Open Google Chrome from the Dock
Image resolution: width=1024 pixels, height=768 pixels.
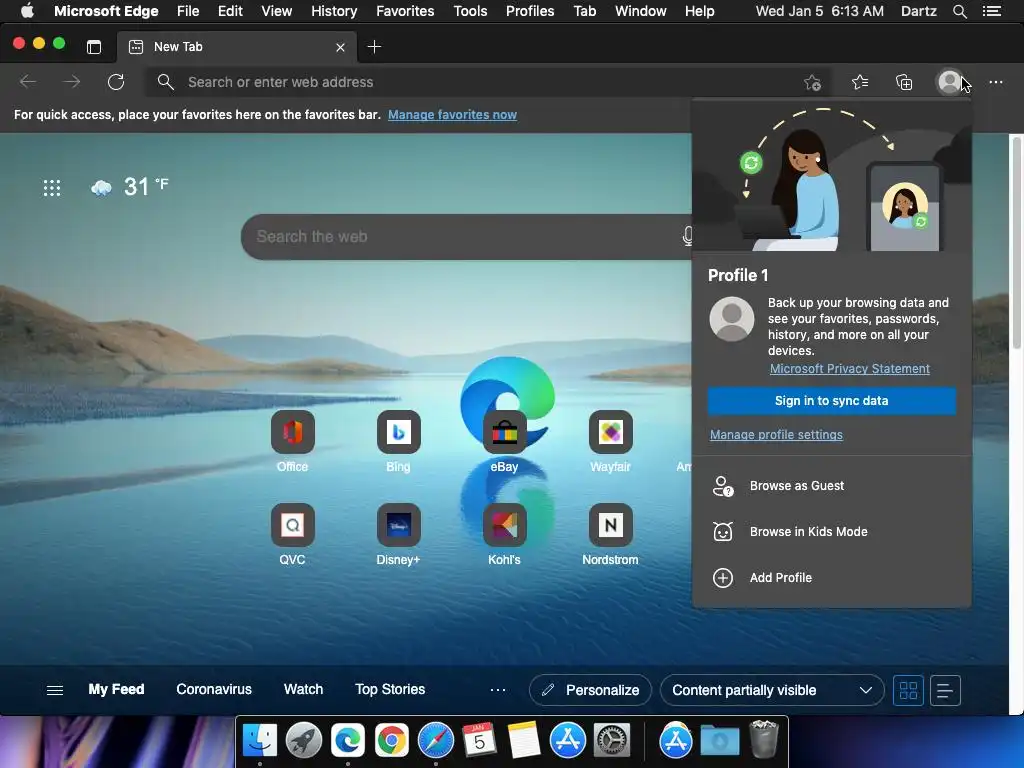pyautogui.click(x=391, y=741)
